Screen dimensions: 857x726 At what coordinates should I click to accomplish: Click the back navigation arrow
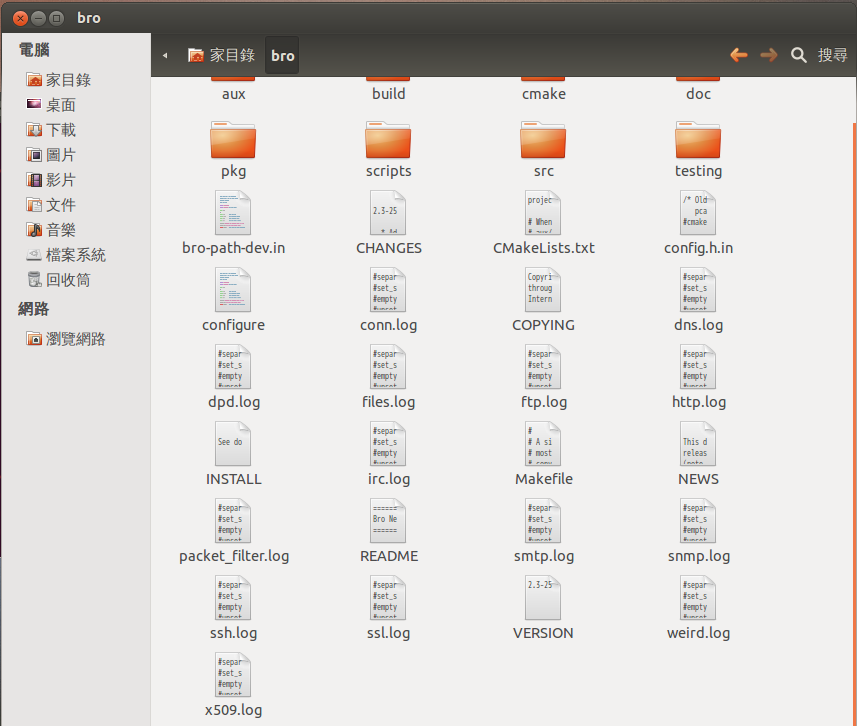click(x=738, y=55)
